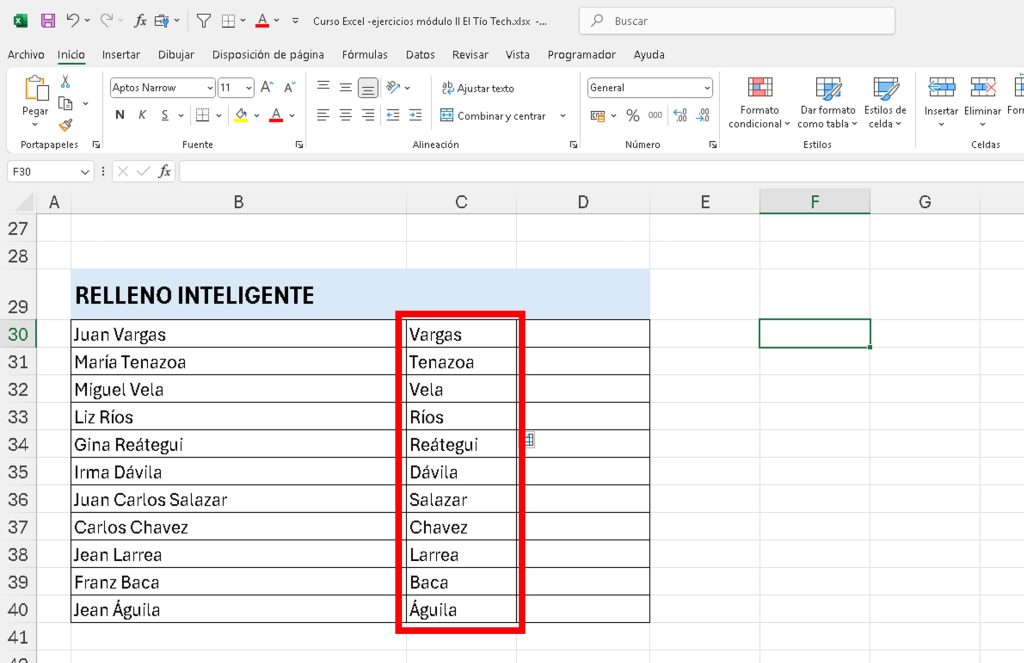Viewport: 1024px width, 663px height.
Task: Open the General number format dropdown
Action: (x=707, y=88)
